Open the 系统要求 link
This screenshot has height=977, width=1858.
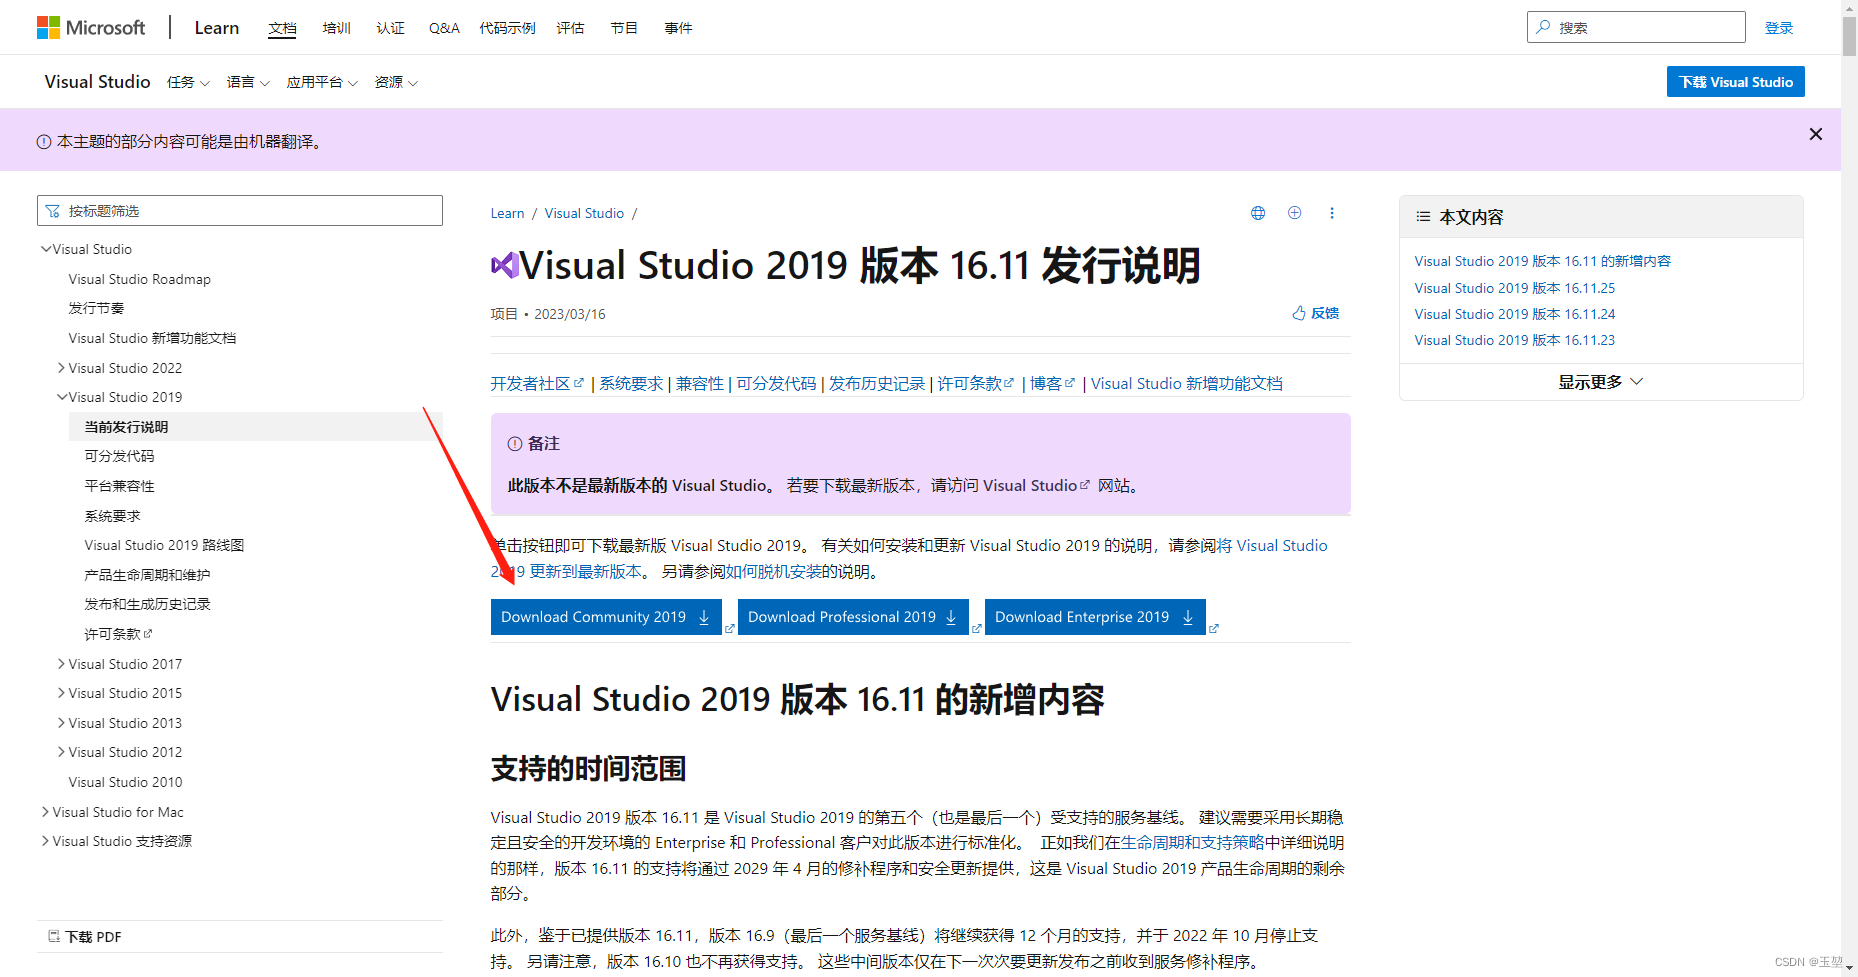coord(630,382)
